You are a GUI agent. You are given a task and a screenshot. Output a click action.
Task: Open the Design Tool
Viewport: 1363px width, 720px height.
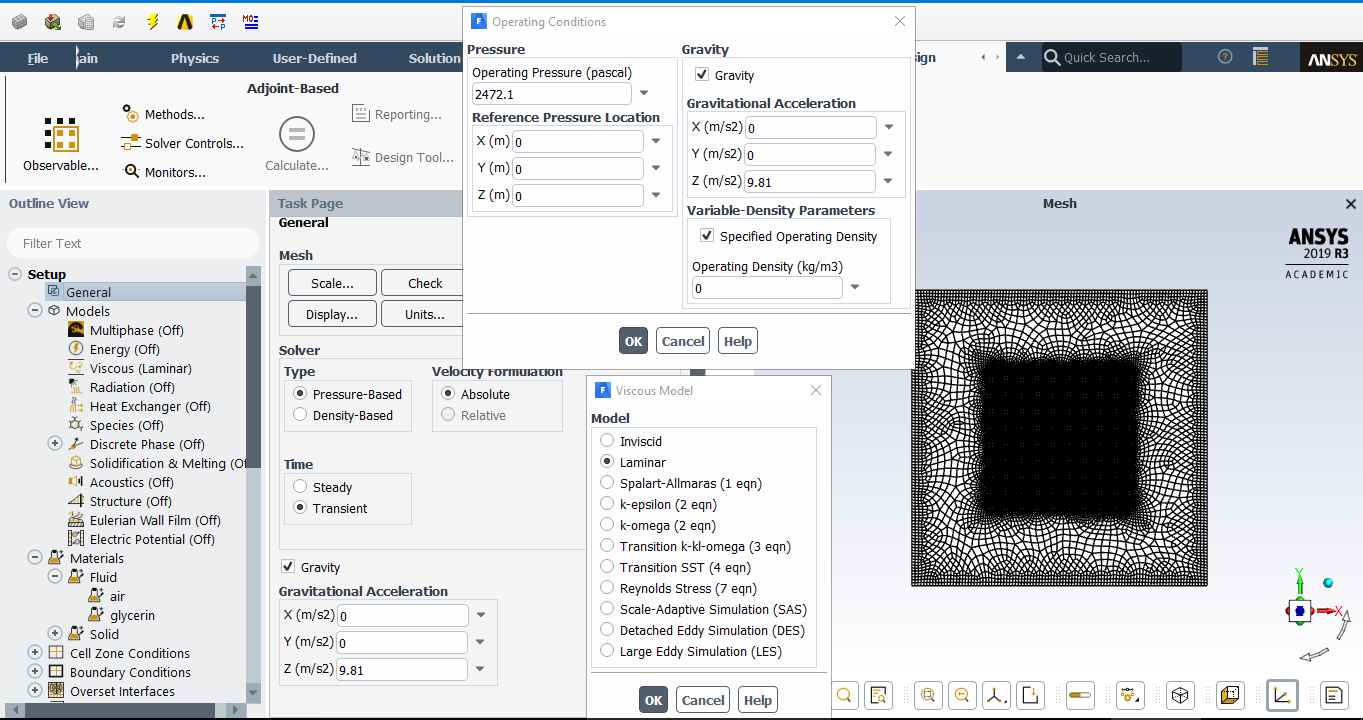click(403, 156)
